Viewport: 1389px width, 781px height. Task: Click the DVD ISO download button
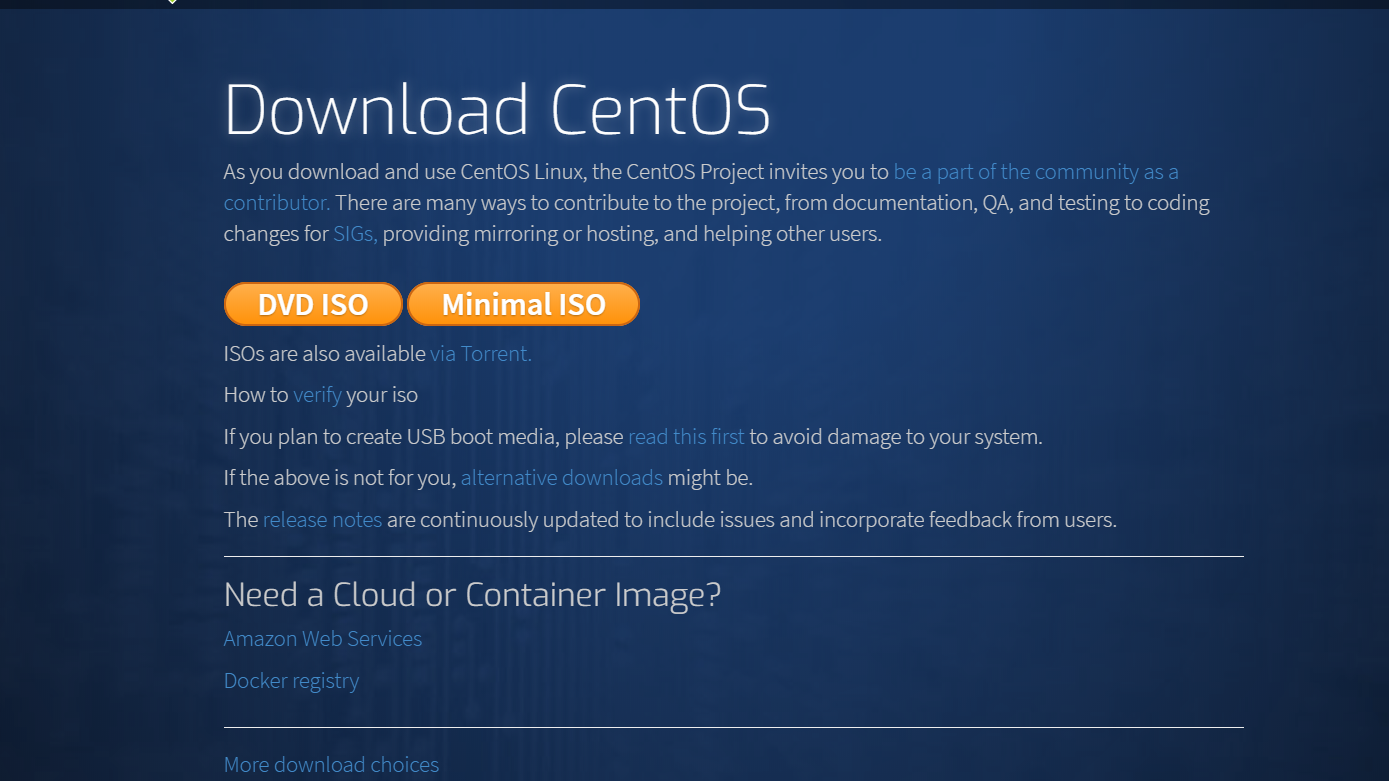coord(313,303)
